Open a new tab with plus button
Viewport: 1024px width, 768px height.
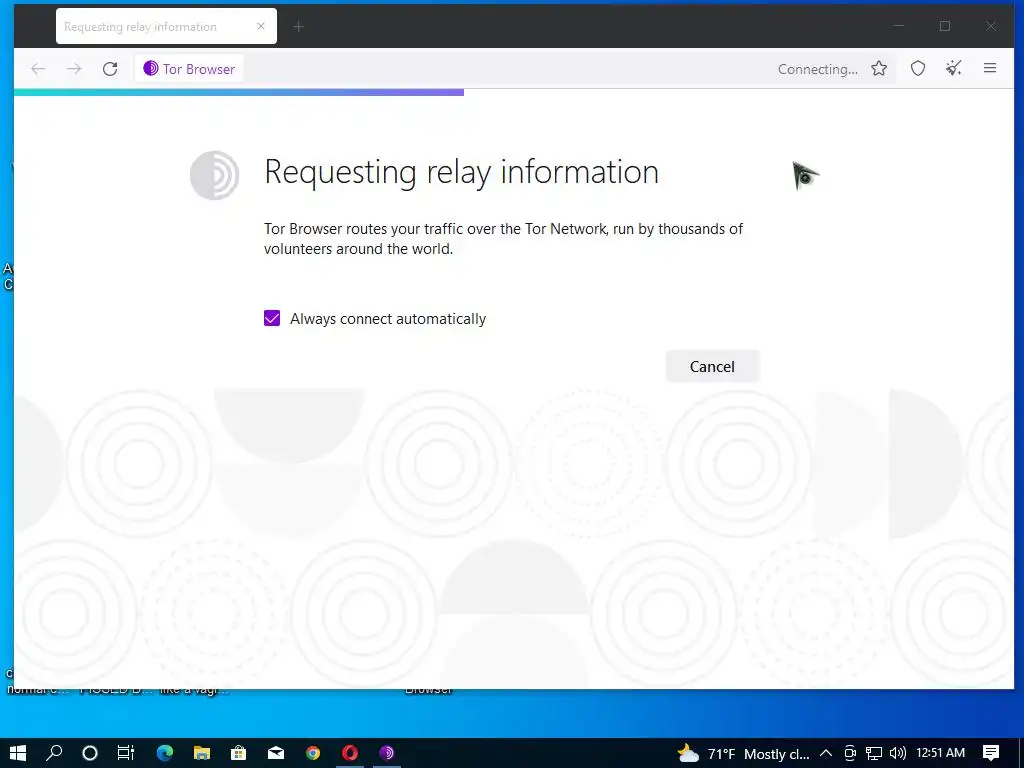[298, 27]
